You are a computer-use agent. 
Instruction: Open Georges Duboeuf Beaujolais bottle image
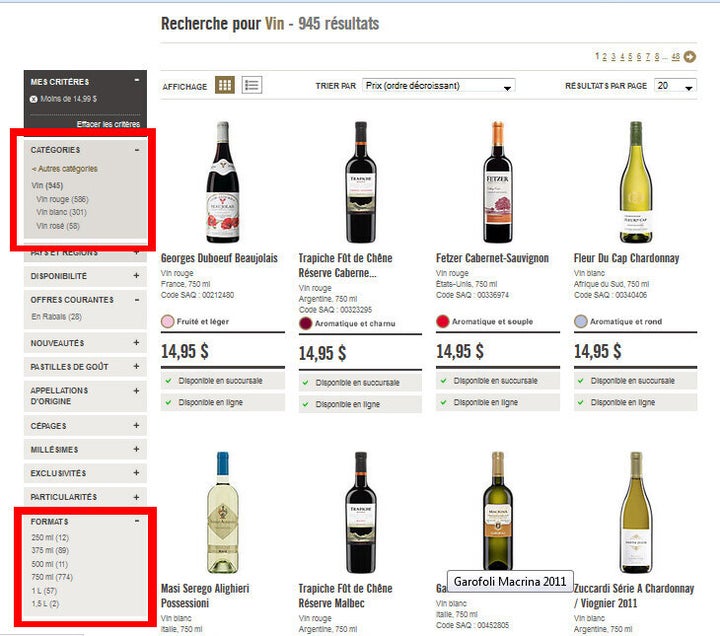coord(223,182)
